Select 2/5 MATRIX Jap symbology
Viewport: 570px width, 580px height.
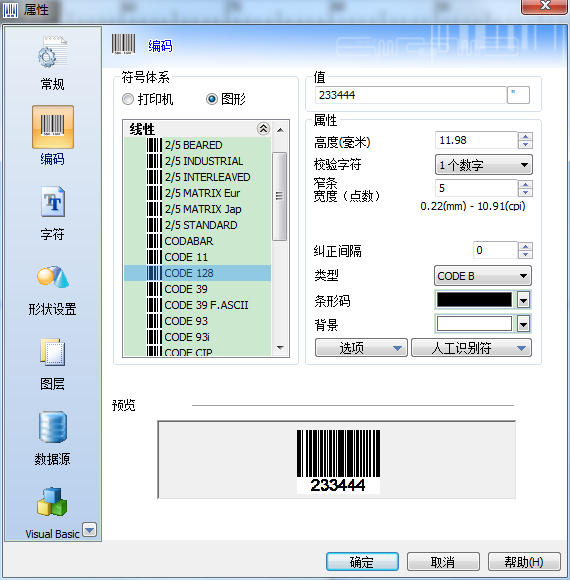coord(198,209)
